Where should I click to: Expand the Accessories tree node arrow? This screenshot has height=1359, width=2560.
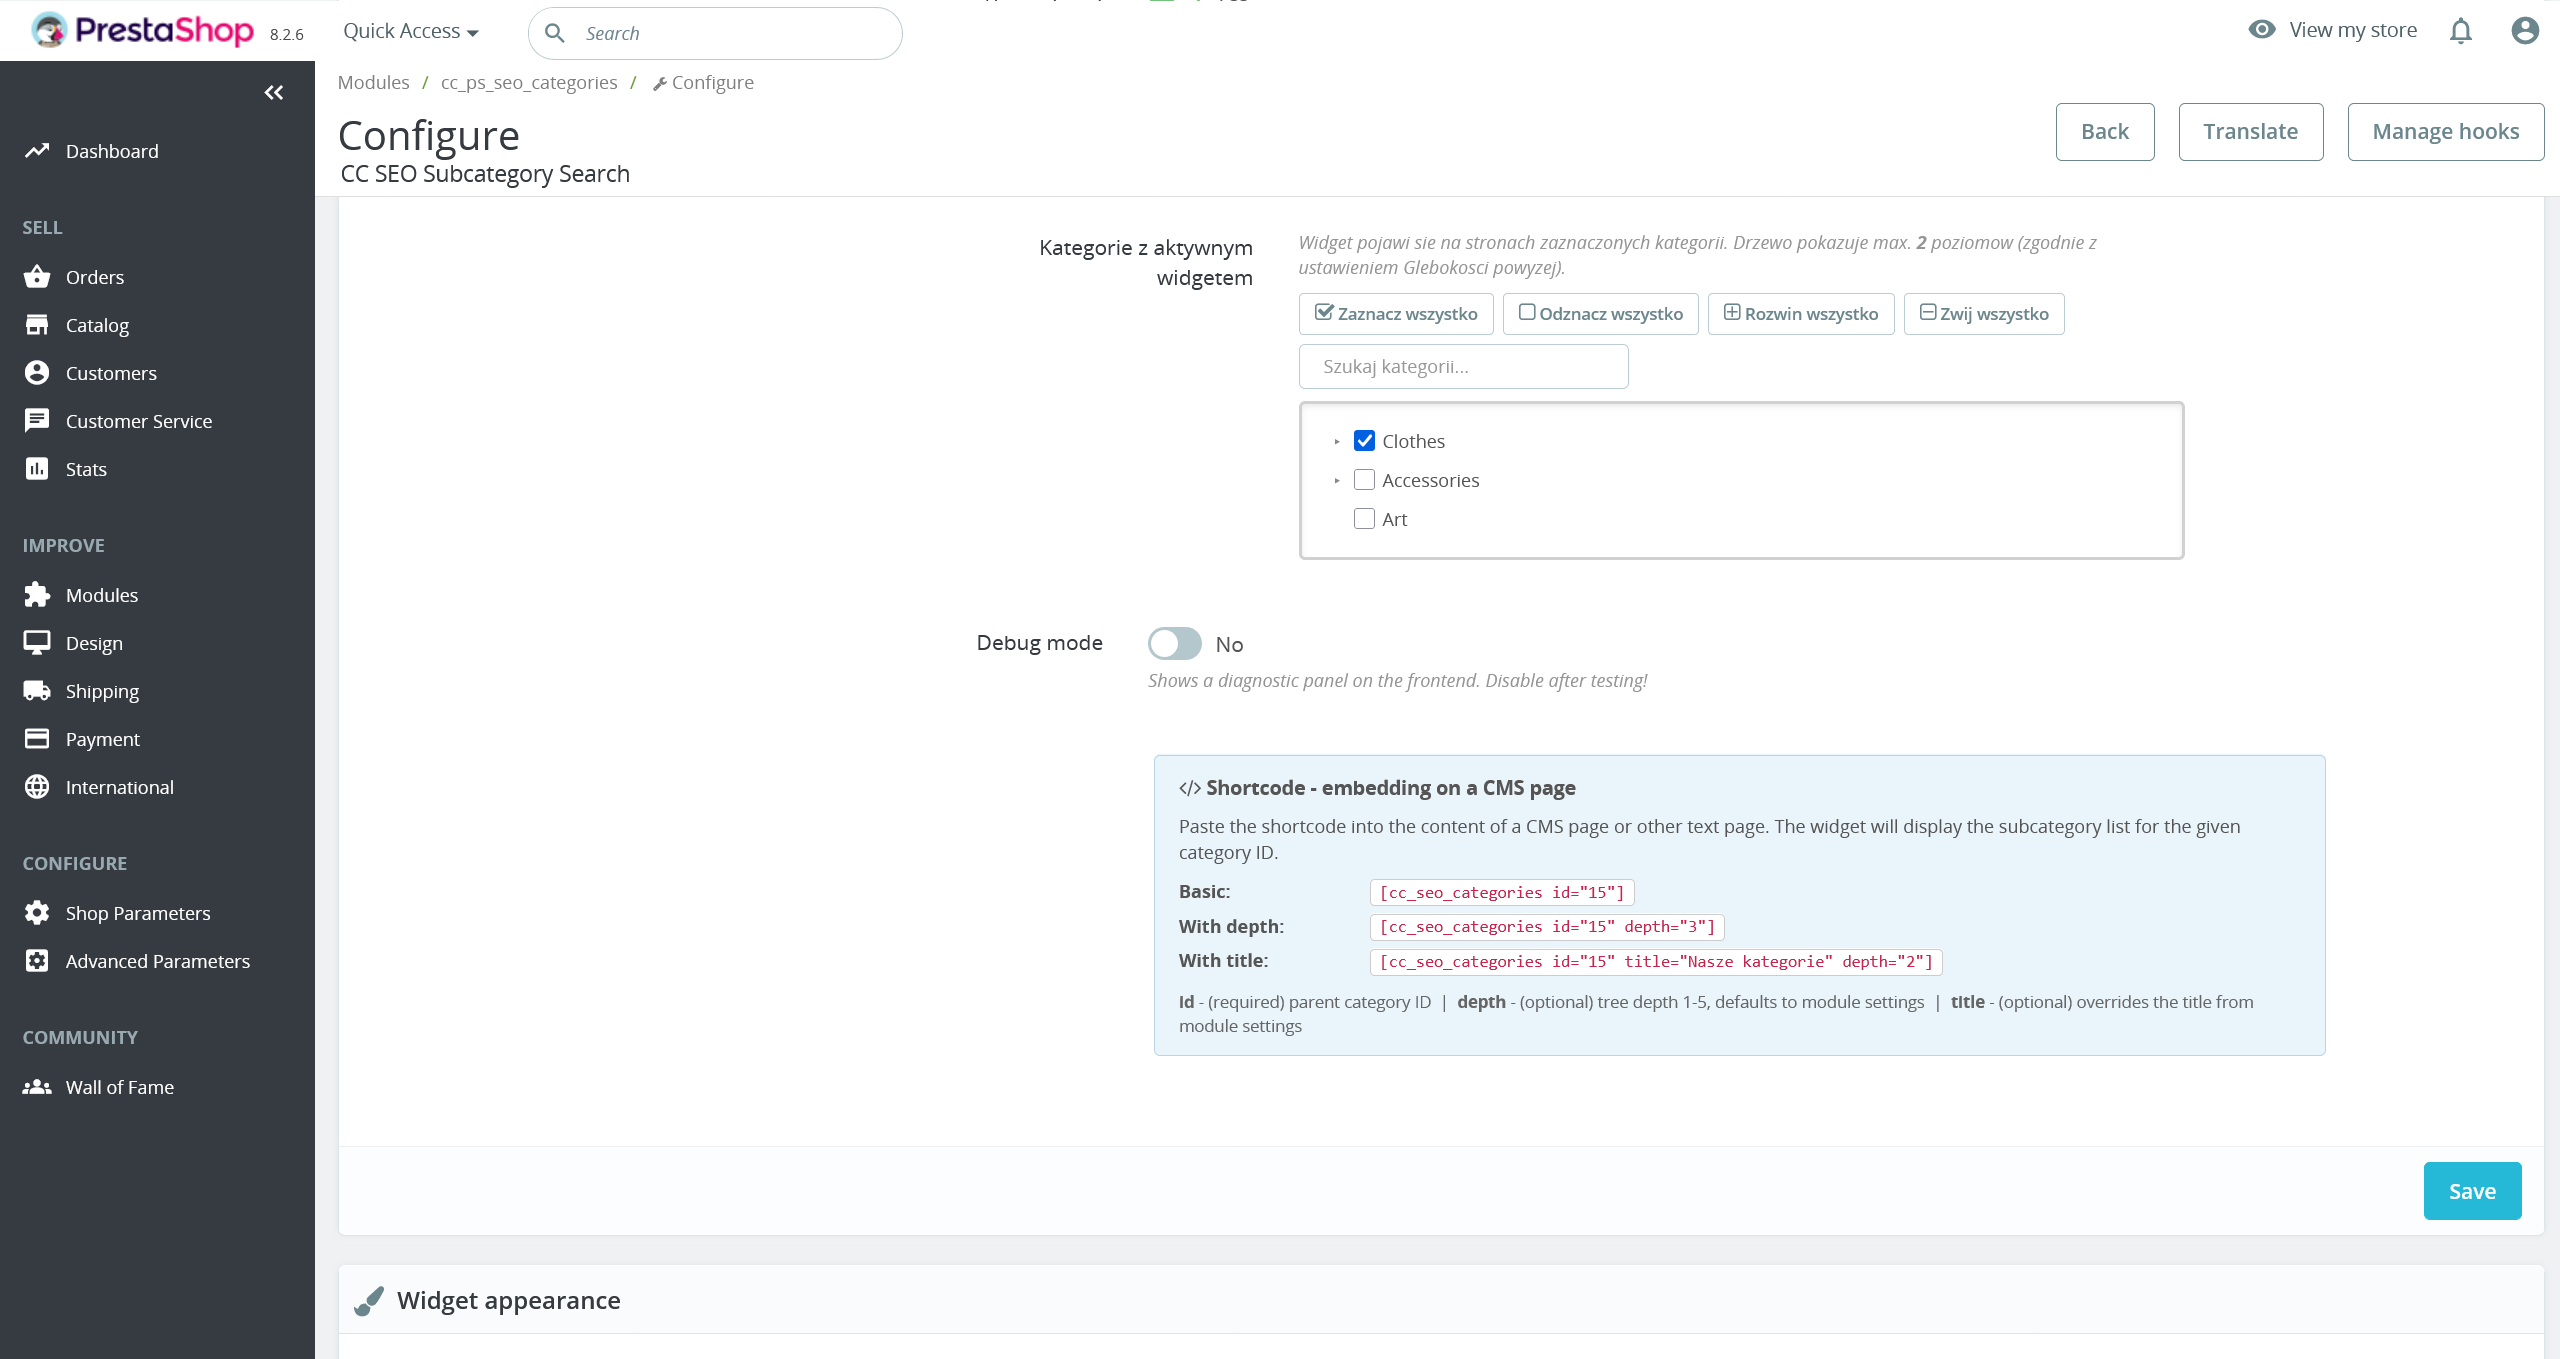click(x=1337, y=480)
